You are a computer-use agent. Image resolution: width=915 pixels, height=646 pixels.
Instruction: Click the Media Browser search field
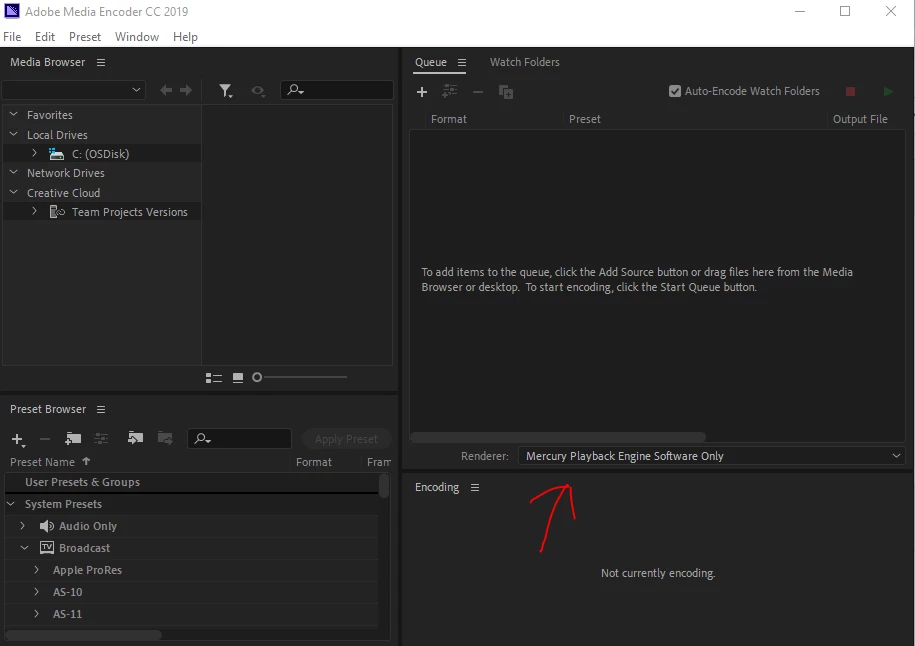click(x=337, y=90)
